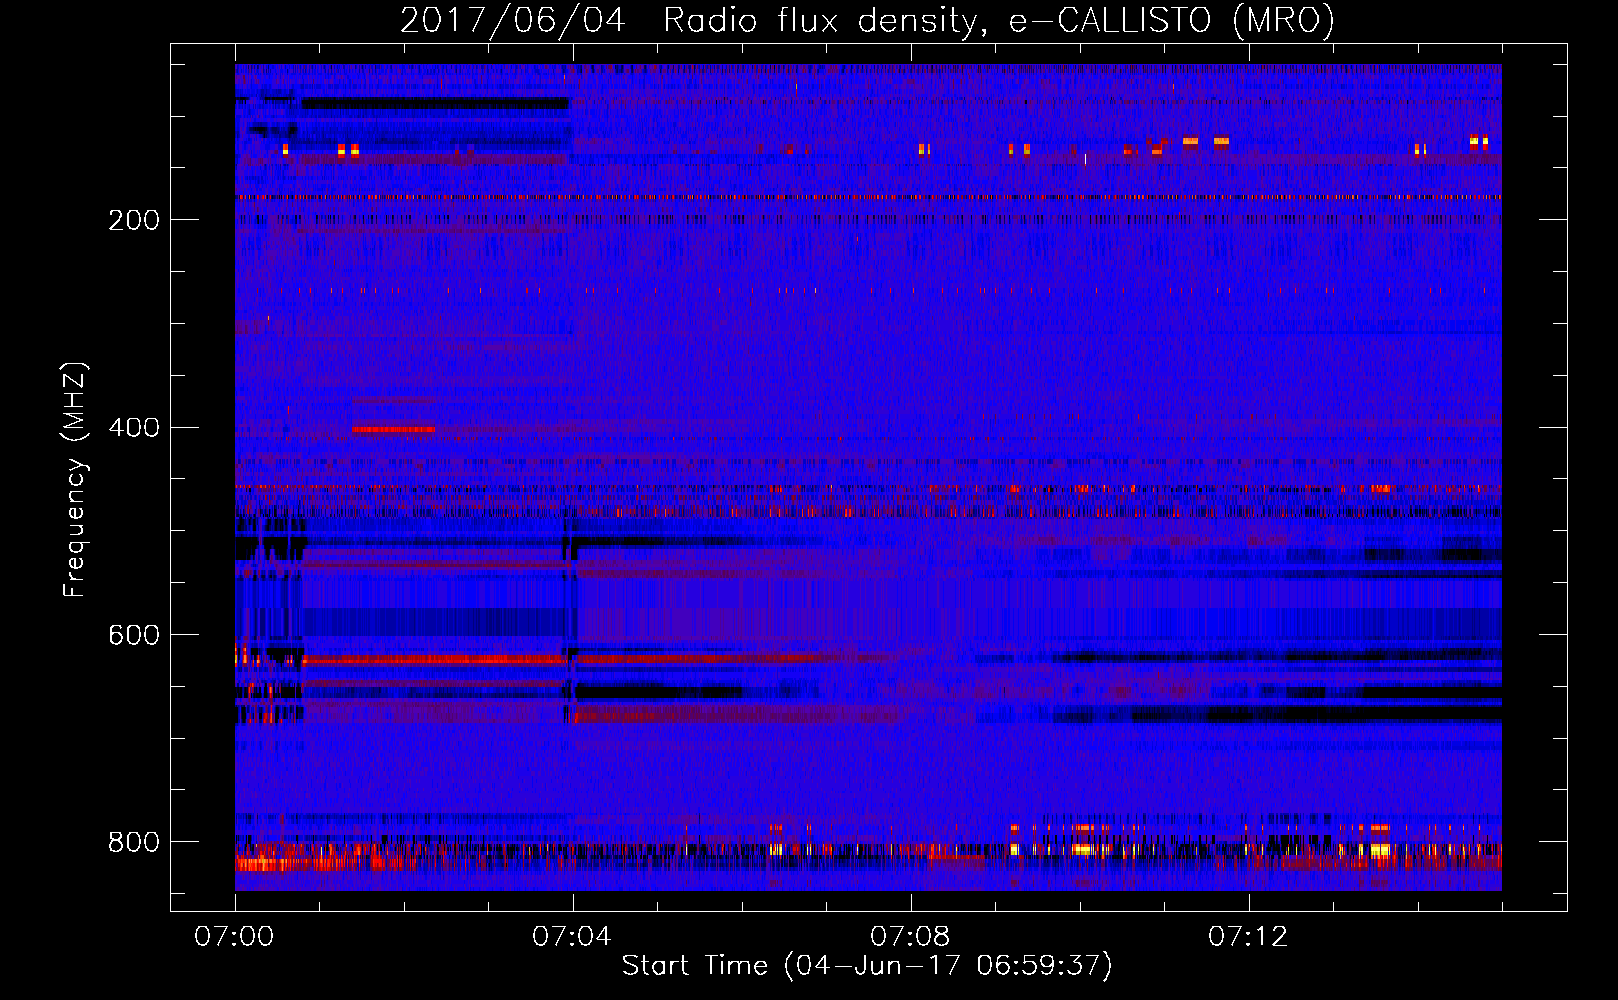Click the '600' frequency tick label
The width and height of the screenshot is (1618, 1000).
point(134,636)
